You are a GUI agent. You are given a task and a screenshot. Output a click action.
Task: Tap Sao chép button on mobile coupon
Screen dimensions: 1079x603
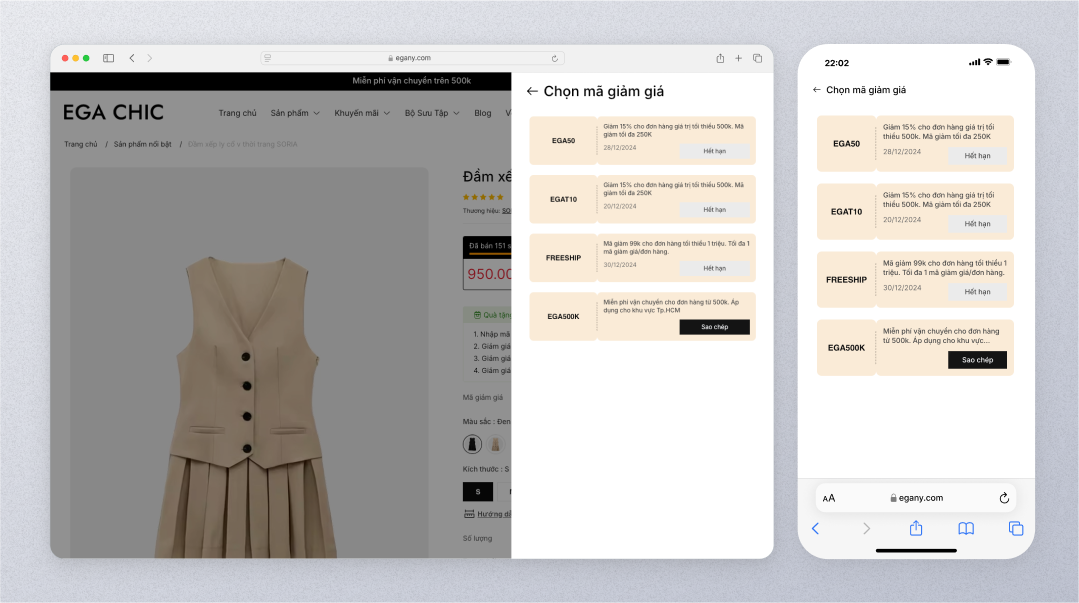(x=977, y=360)
